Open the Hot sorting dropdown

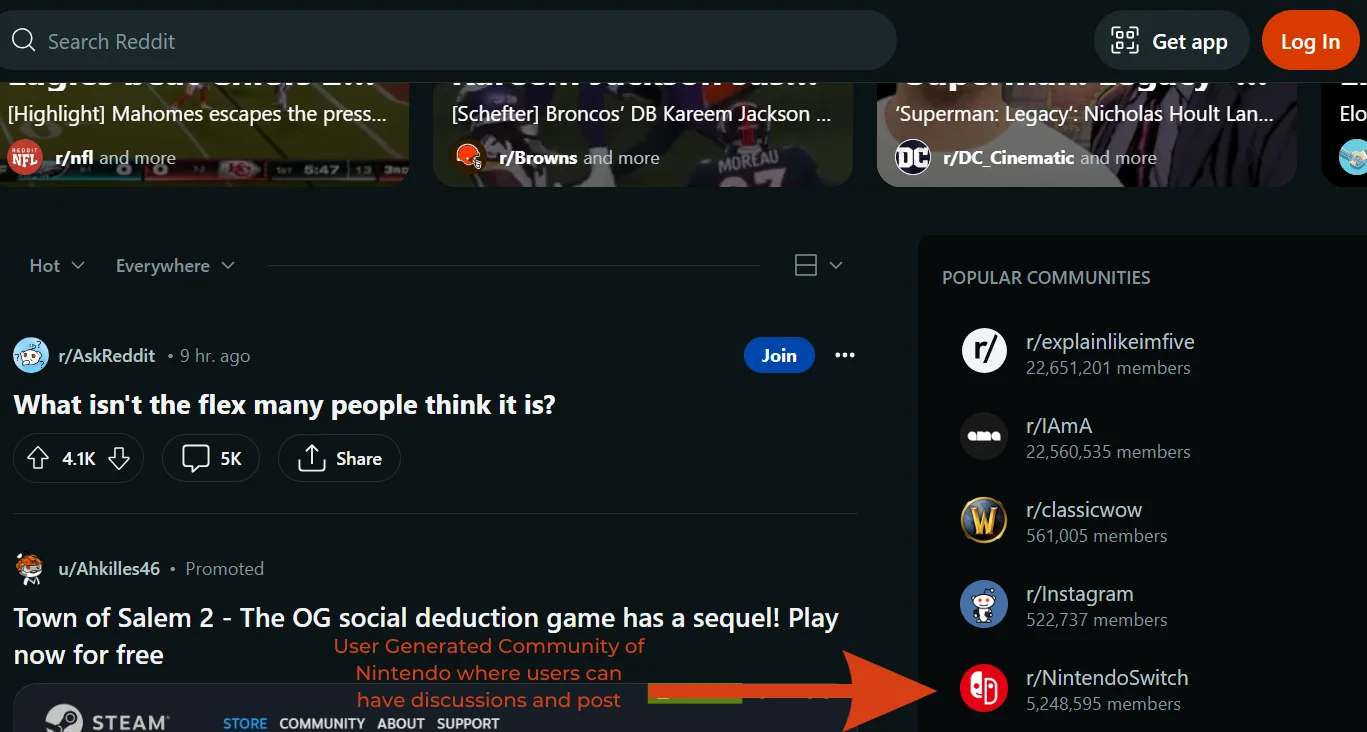pyautogui.click(x=55, y=265)
